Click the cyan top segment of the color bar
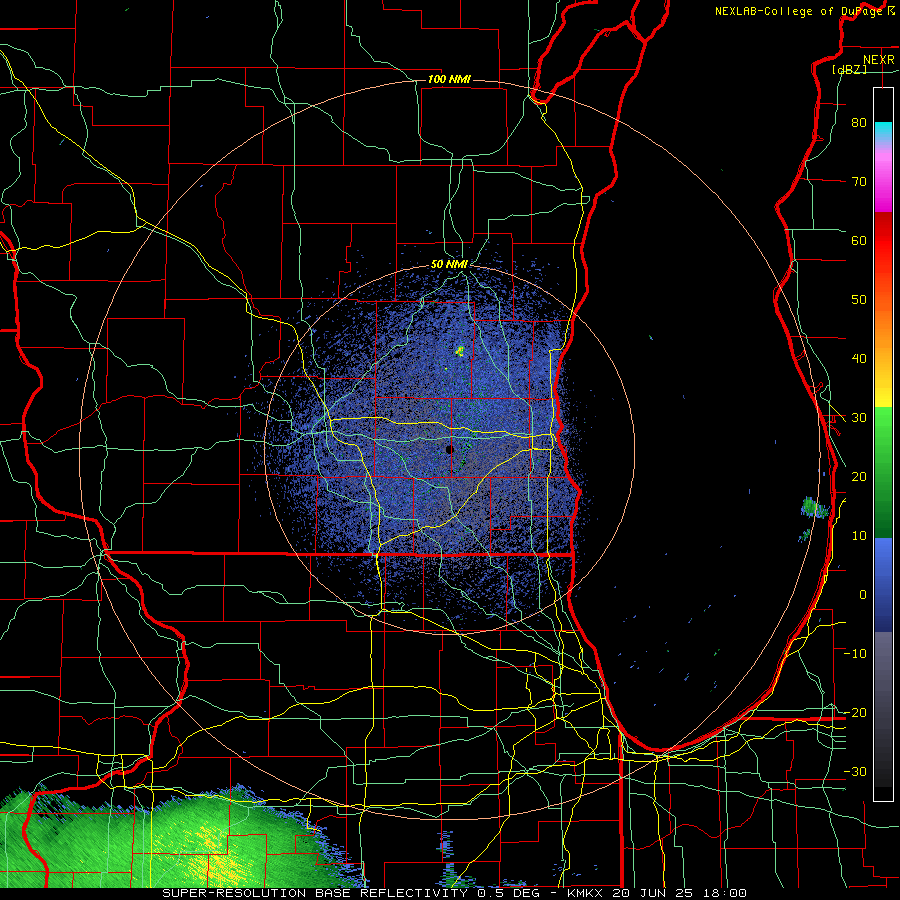 883,131
